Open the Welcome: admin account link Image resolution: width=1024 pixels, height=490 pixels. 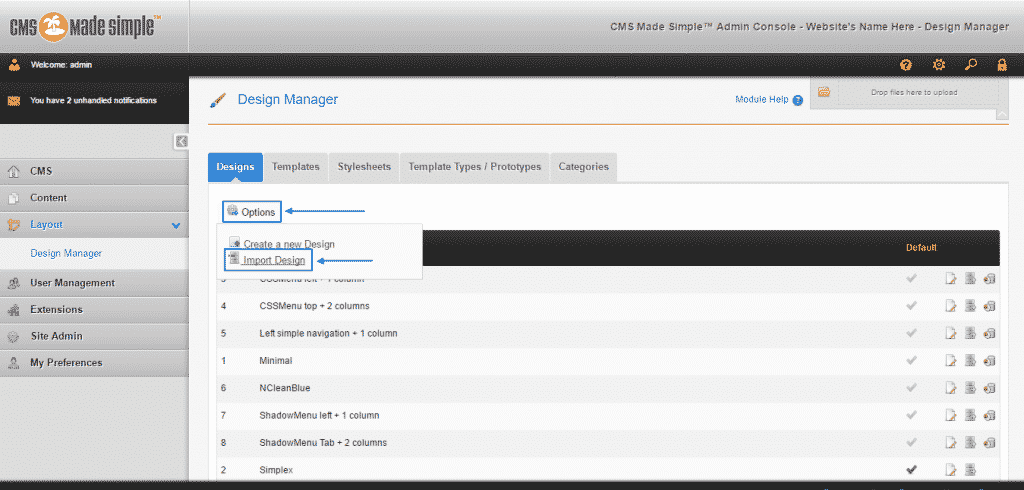click(61, 65)
